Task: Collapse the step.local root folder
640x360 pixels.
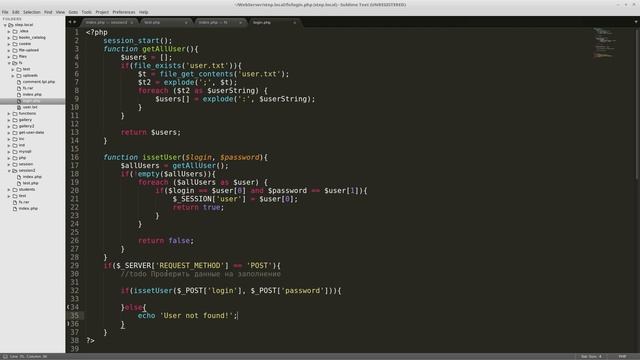Action: pyautogui.click(x=5, y=25)
